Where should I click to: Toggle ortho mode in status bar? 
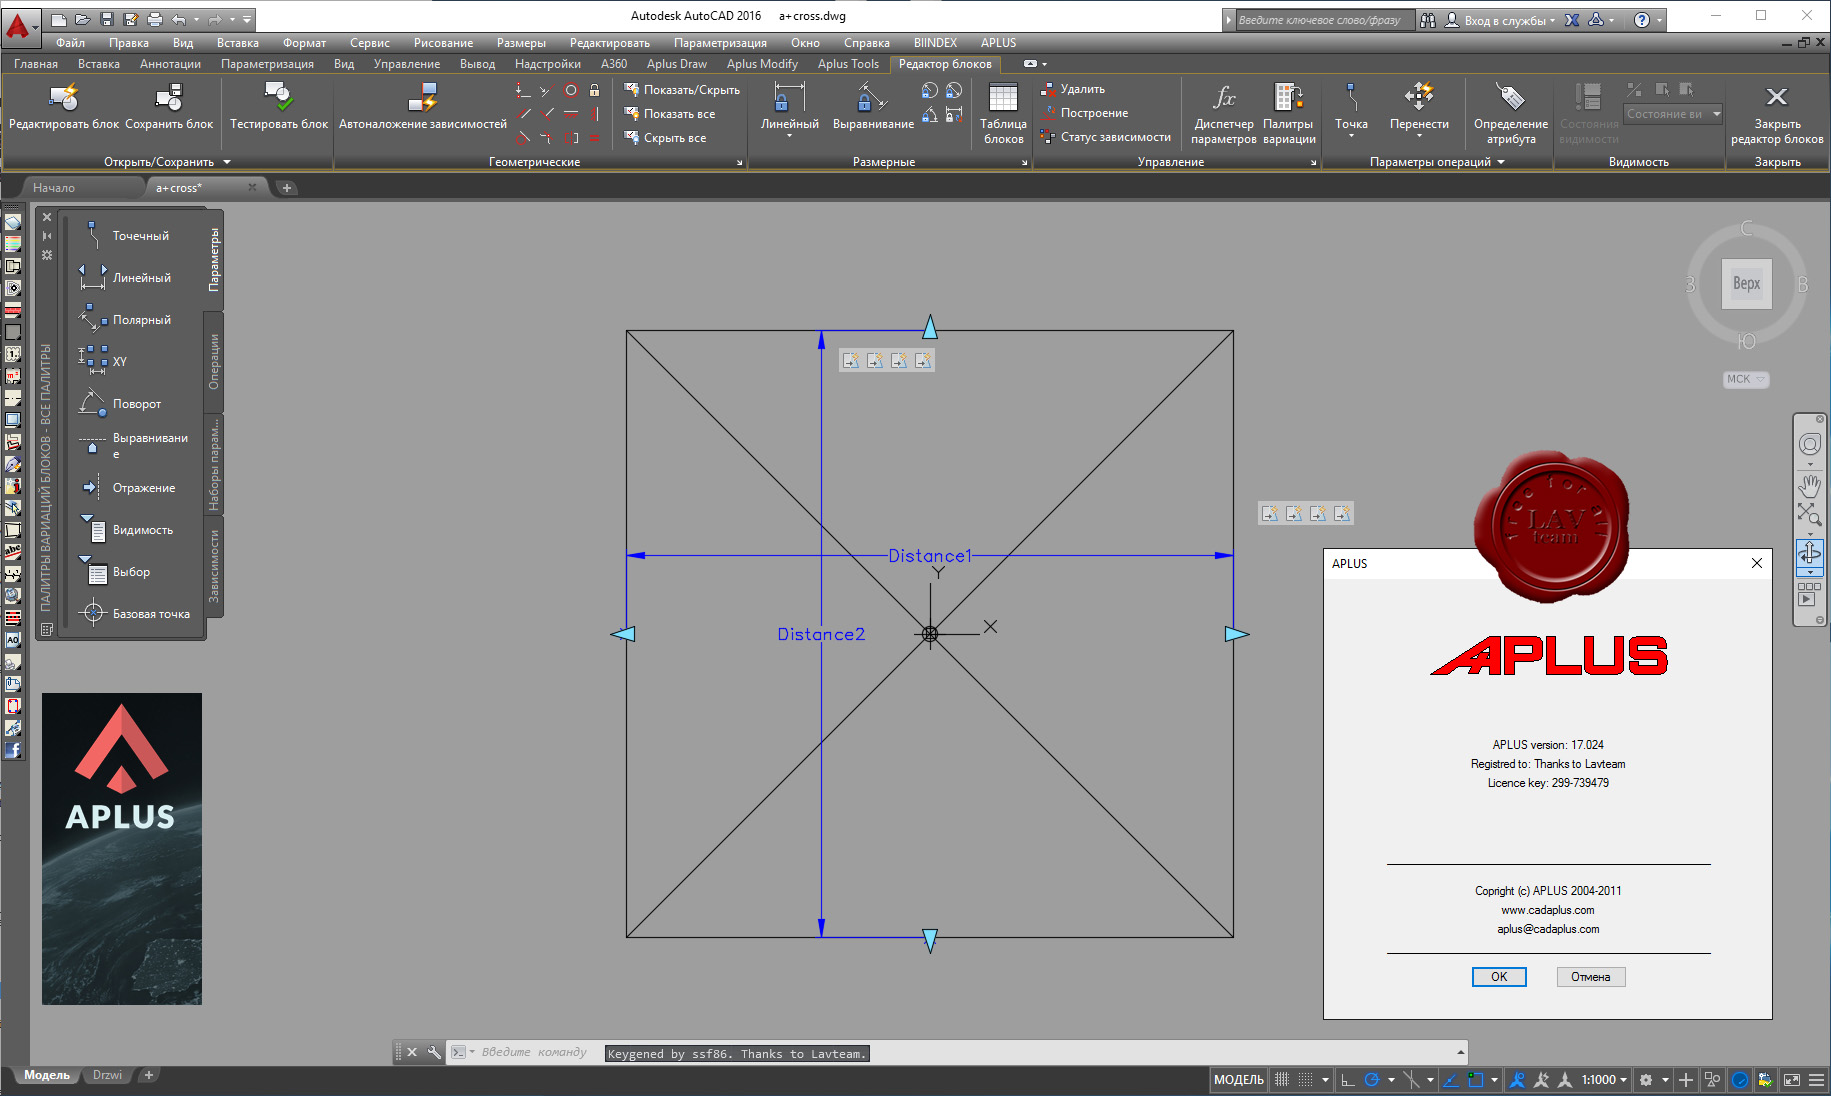[1348, 1080]
